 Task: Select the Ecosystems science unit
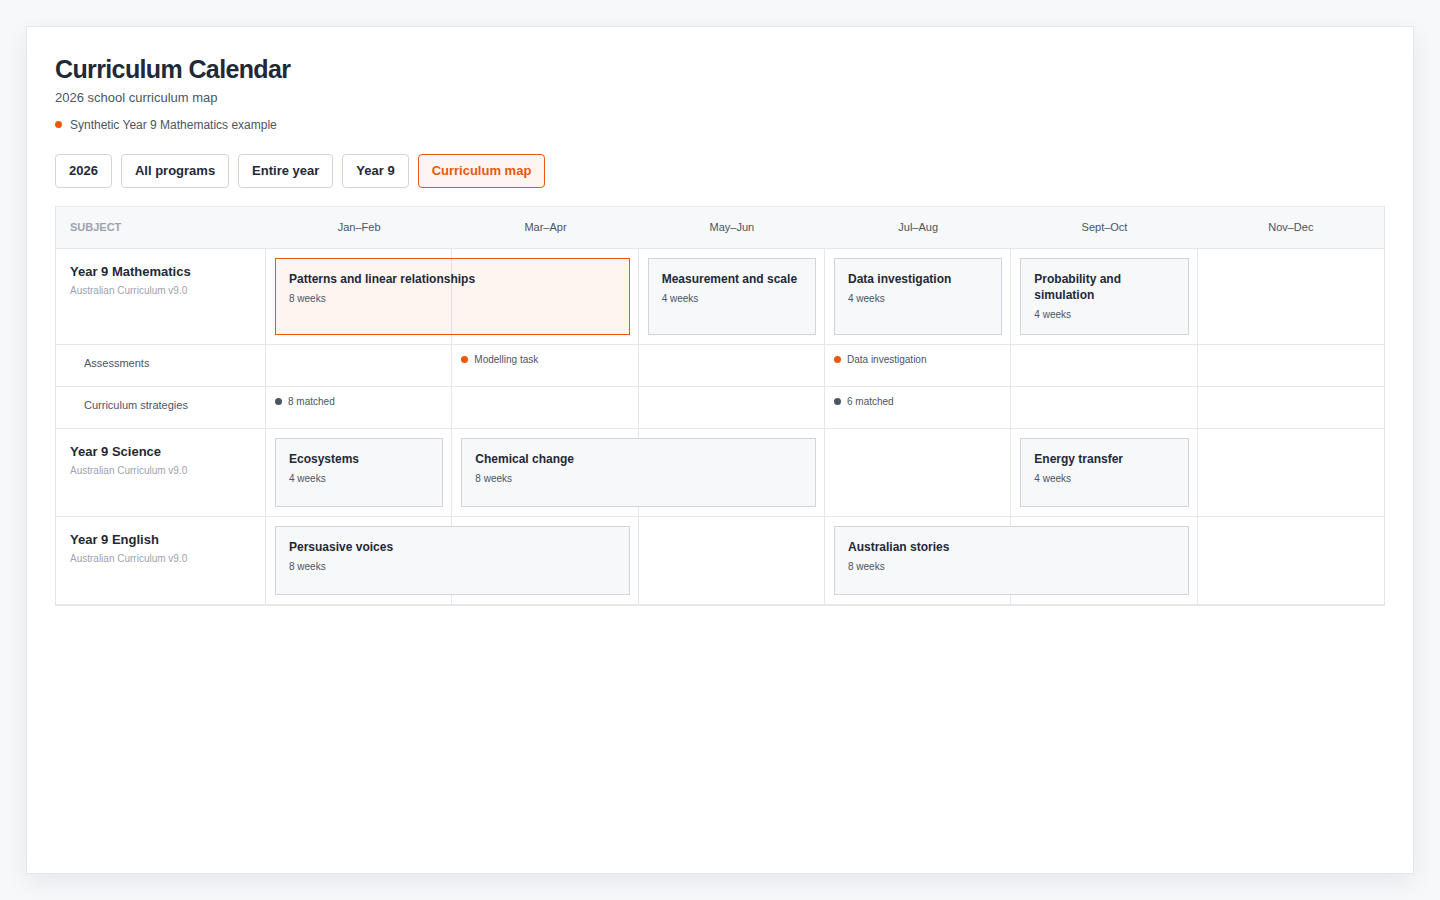point(359,472)
